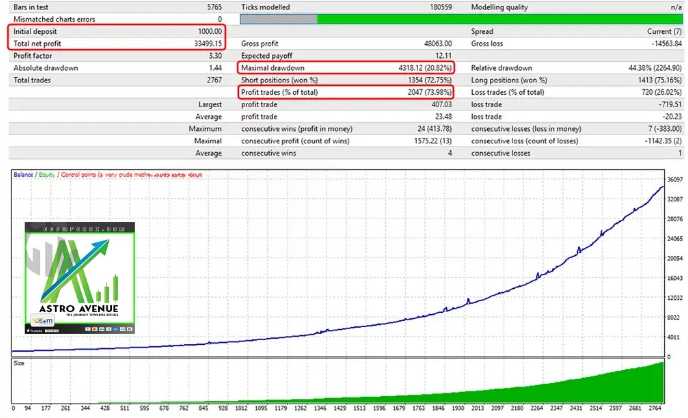Click the total net profit value 33499.15
688x418 pixels.
pos(208,43)
